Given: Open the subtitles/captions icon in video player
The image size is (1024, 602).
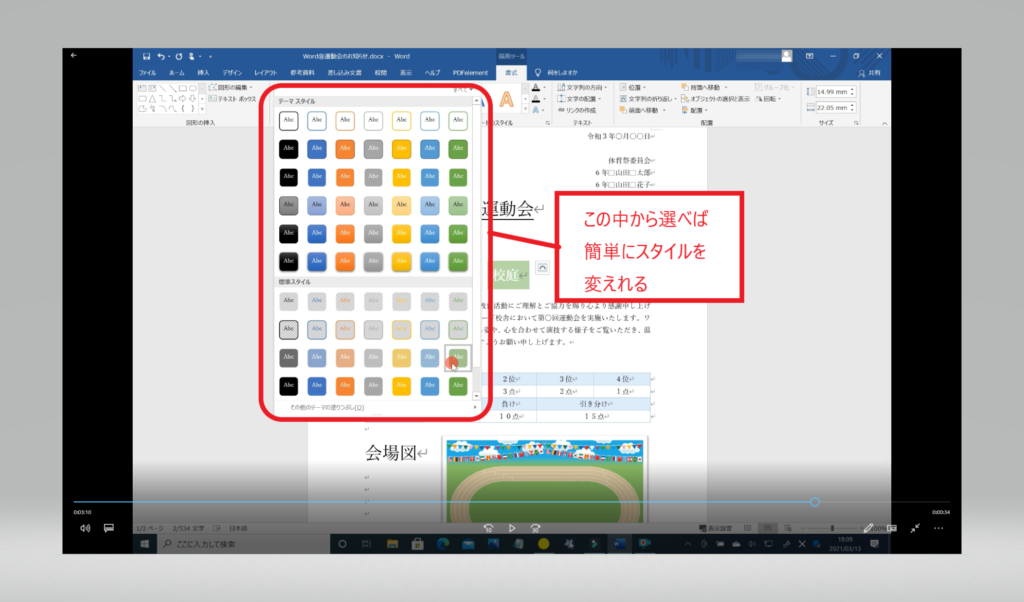Looking at the screenshot, I should pos(109,527).
